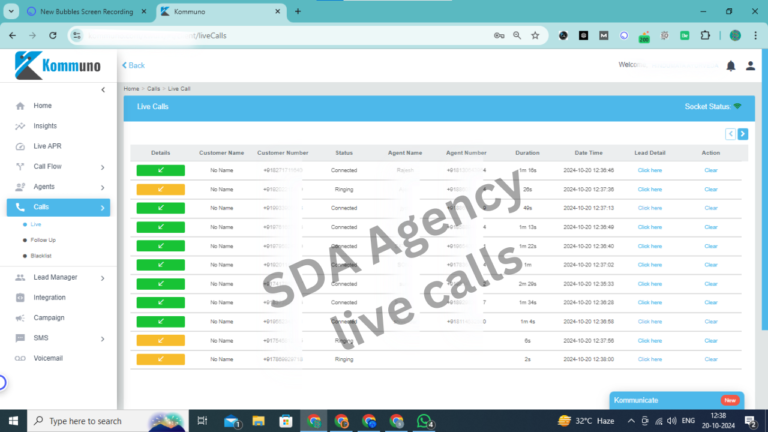Image resolution: width=768 pixels, height=432 pixels.
Task: Open the notifications bell icon
Action: point(731,66)
